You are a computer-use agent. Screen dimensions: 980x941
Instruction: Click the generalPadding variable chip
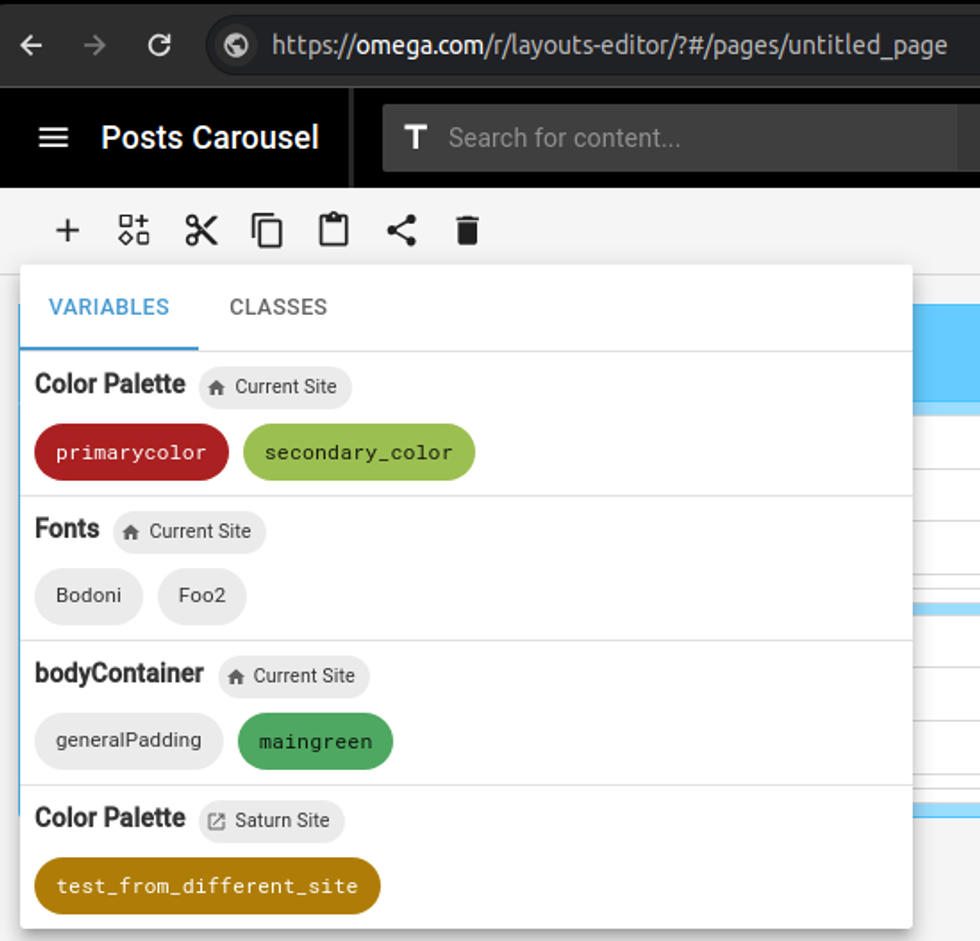coord(128,741)
